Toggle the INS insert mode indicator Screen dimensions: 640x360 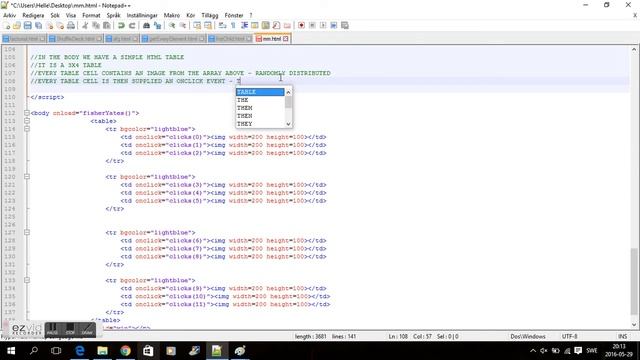622,336
